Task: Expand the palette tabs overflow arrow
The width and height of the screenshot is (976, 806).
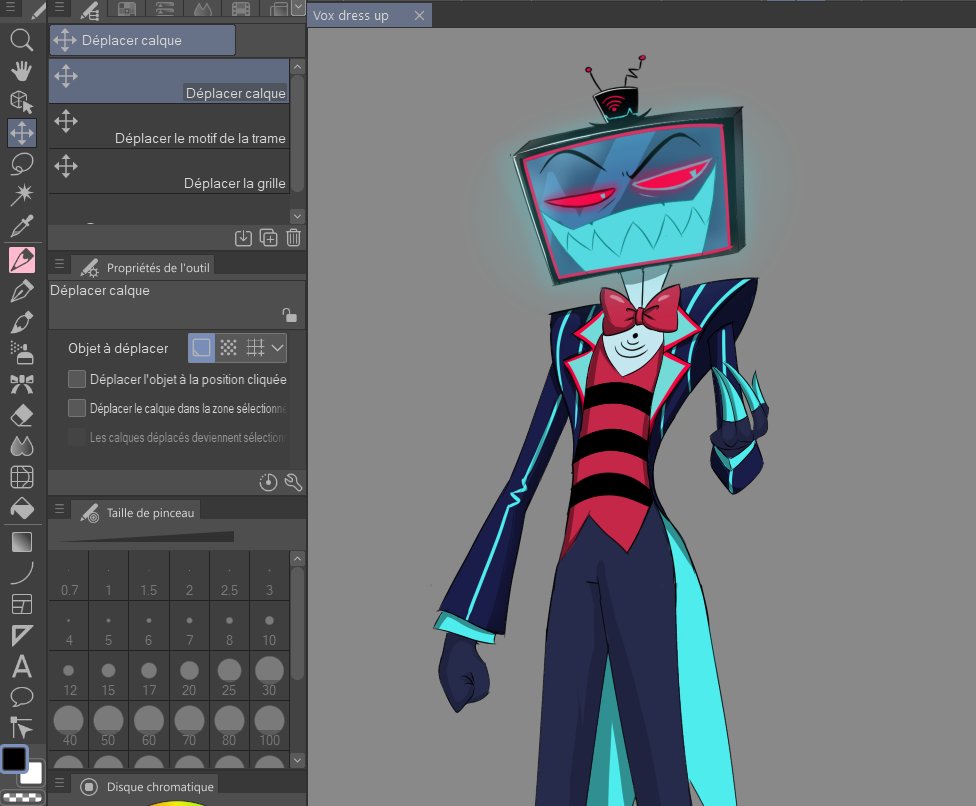Action: (298, 7)
